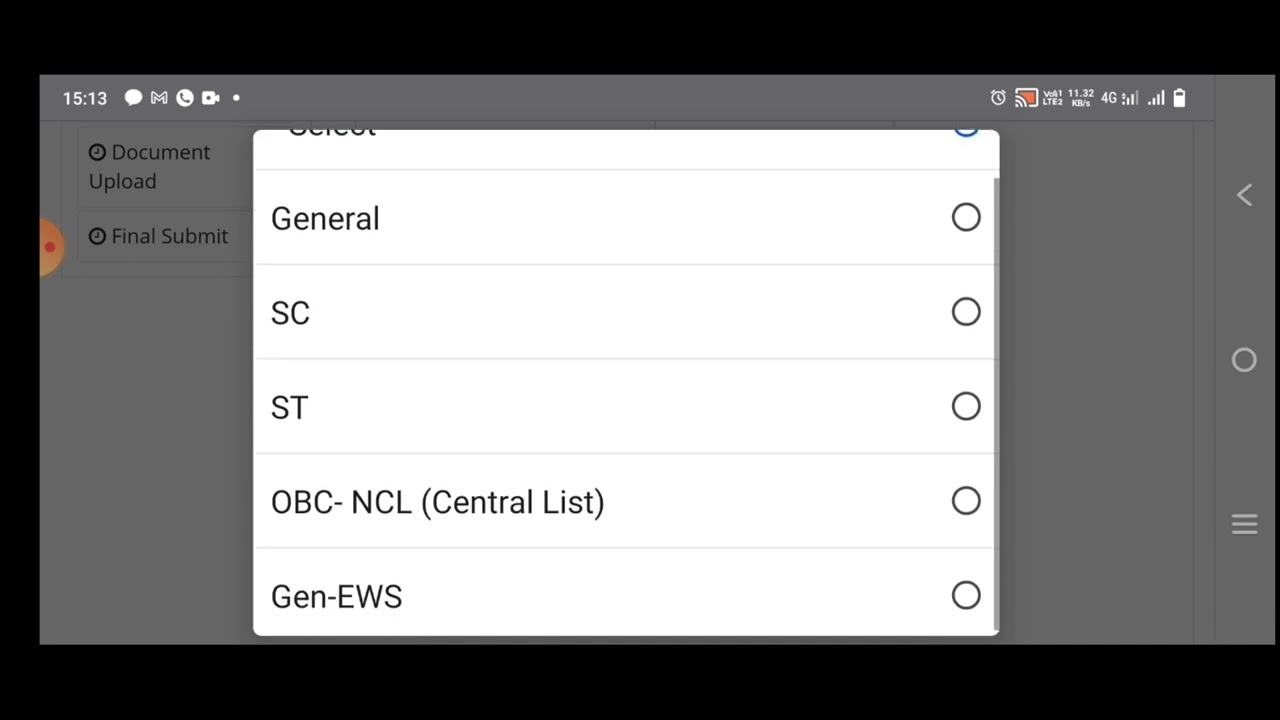Tap the orange screen recorder bubble

coord(50,247)
